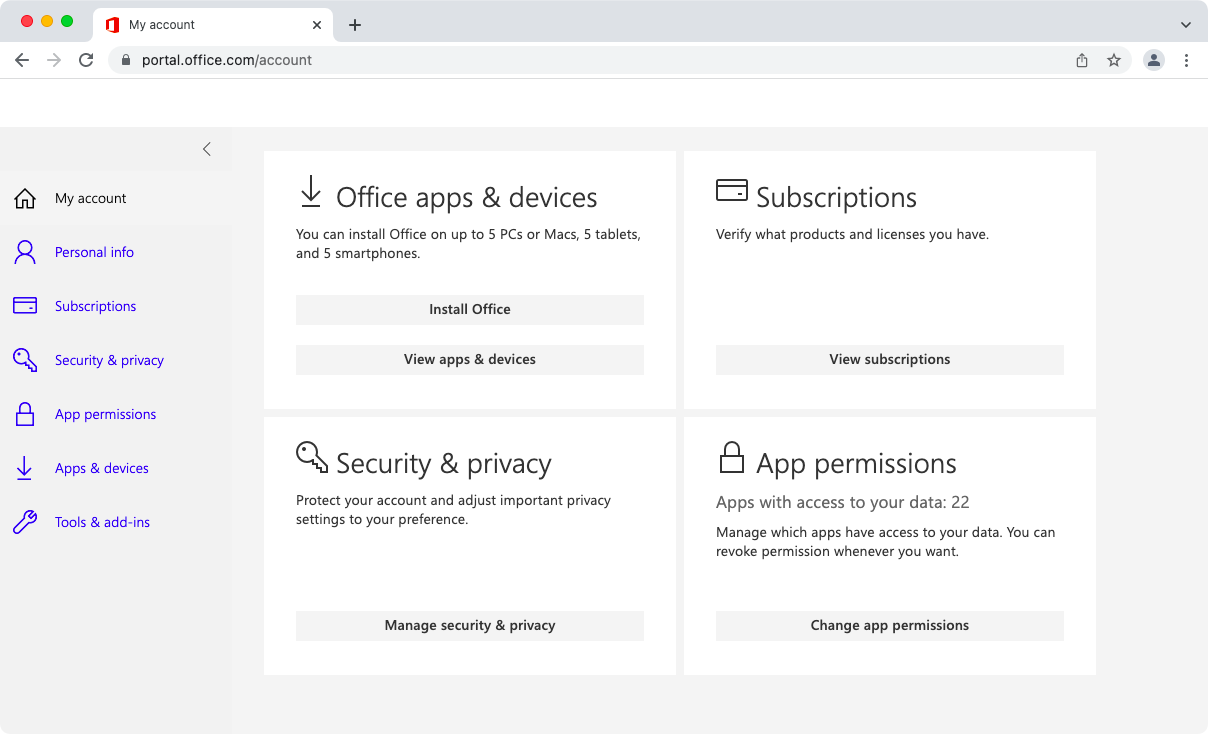This screenshot has height=734, width=1208.
Task: Open Subscriptions in the sidebar
Action: click(96, 306)
